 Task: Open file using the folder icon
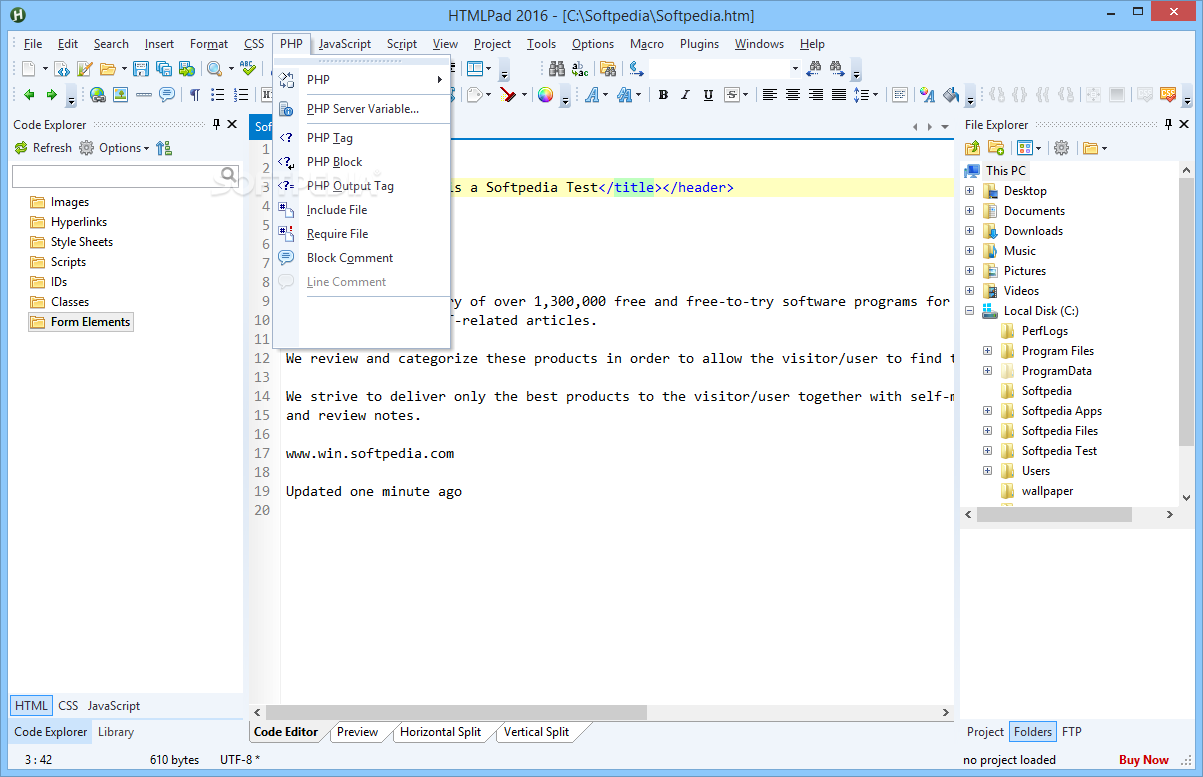pyautogui.click(x=107, y=69)
